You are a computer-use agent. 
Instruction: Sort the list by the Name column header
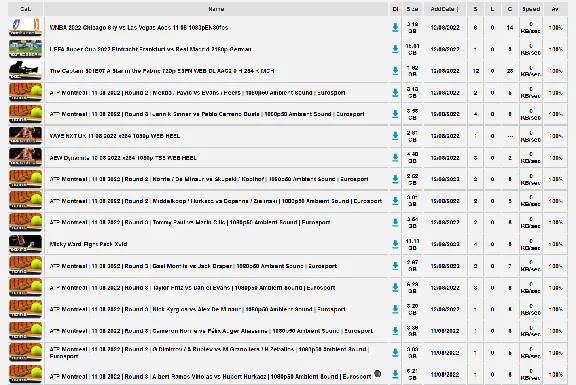click(216, 9)
